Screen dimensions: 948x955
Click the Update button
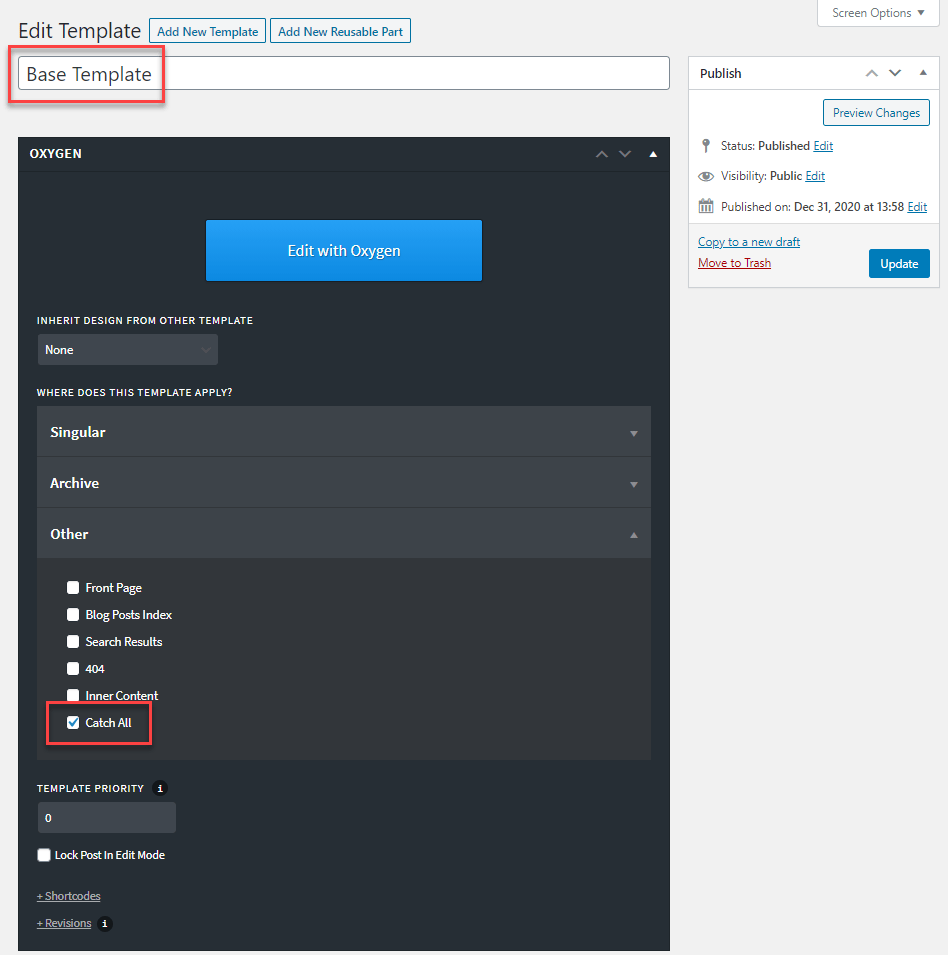coord(898,263)
